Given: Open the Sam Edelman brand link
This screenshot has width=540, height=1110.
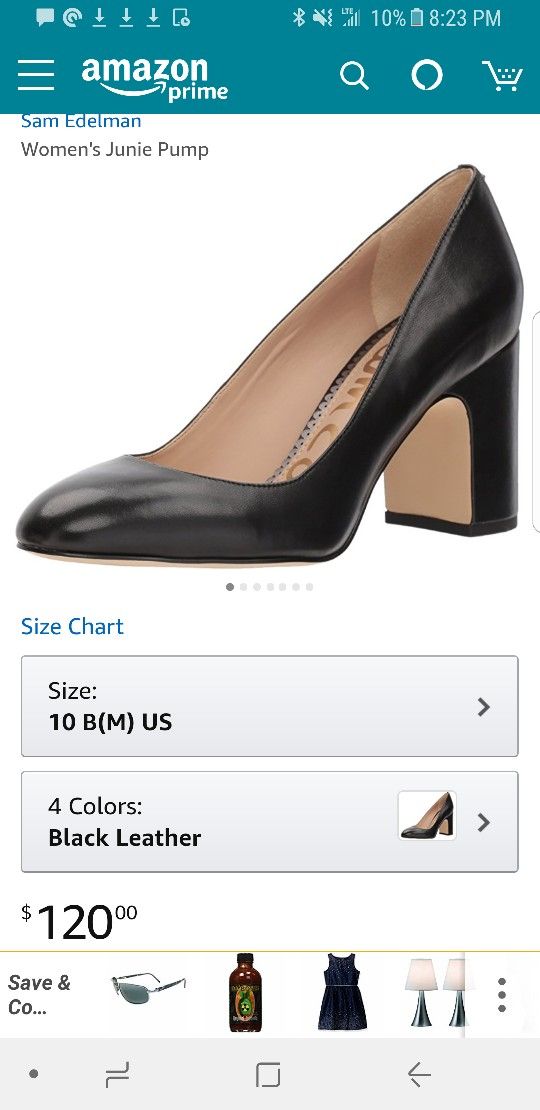Looking at the screenshot, I should (81, 120).
